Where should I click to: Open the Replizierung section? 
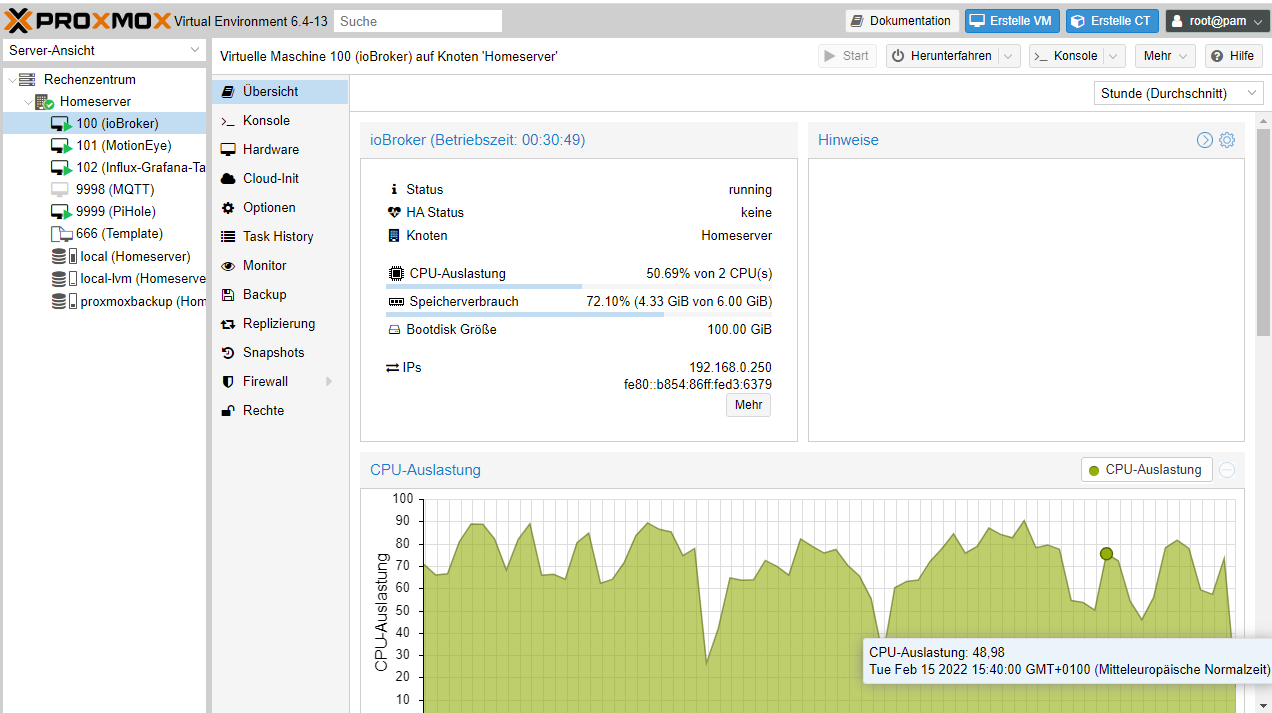click(x=279, y=323)
